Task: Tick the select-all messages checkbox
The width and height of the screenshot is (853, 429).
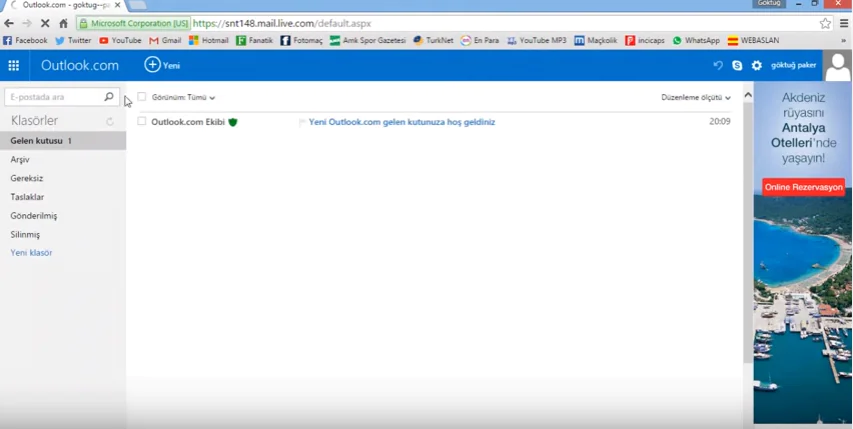Action: pyautogui.click(x=141, y=97)
